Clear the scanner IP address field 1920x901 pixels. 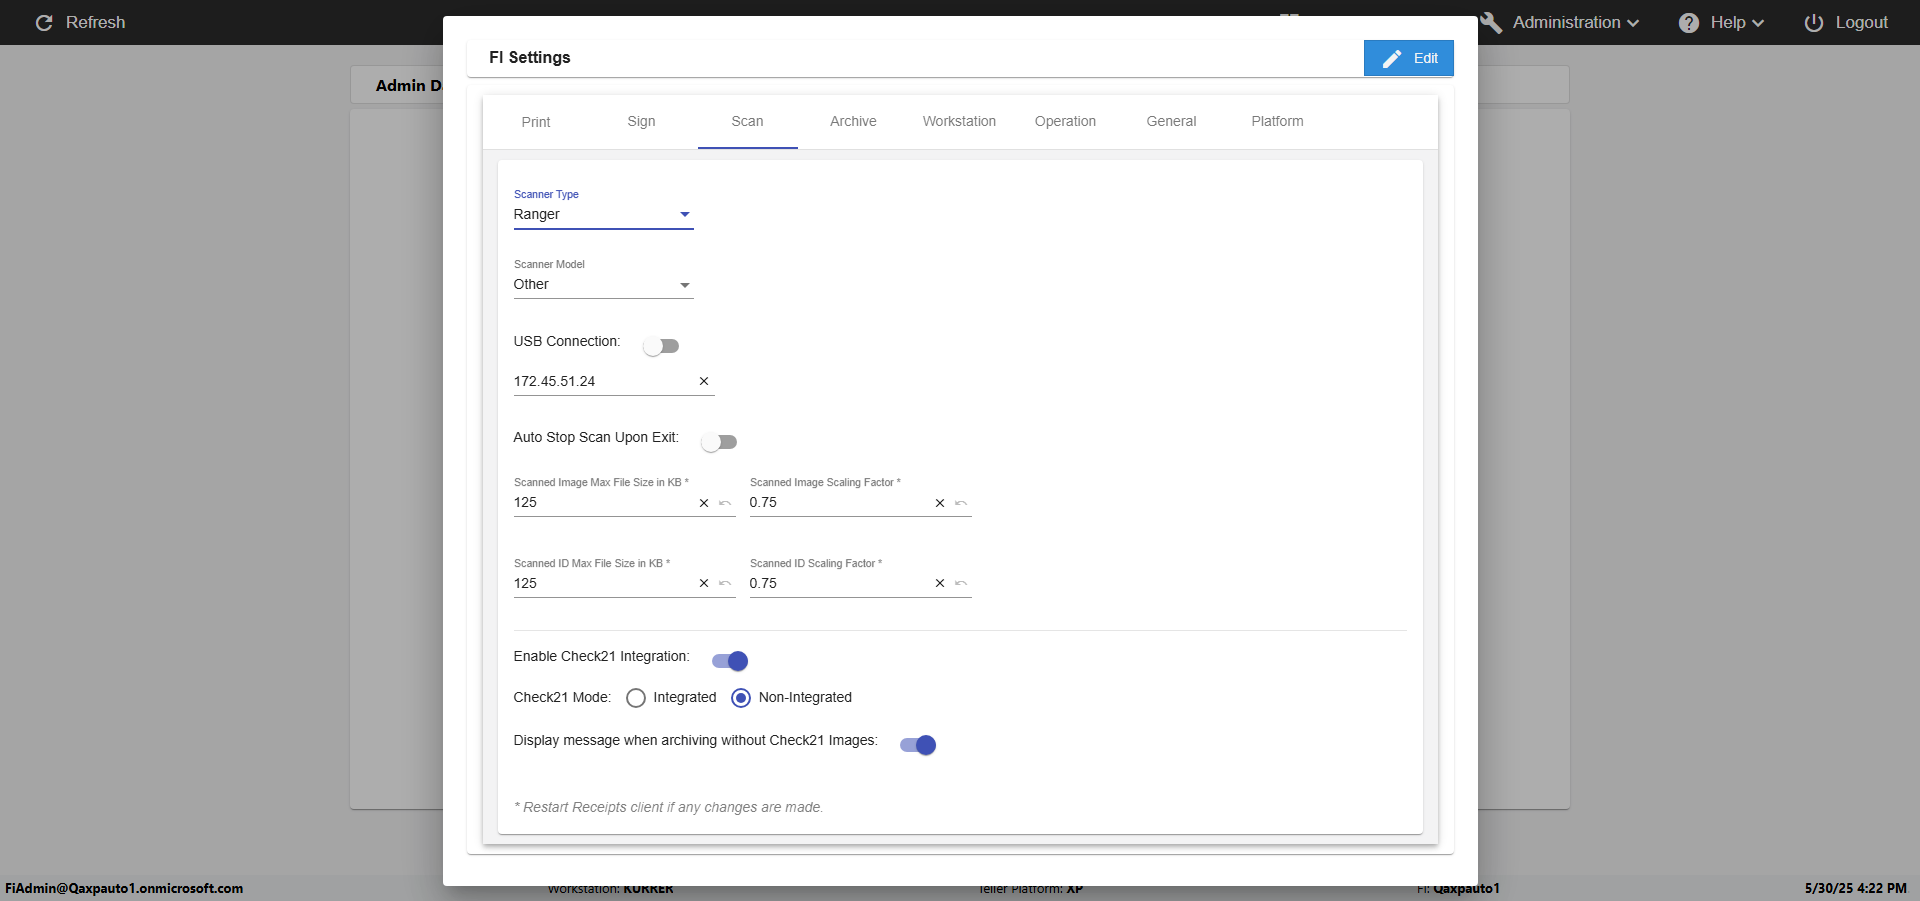point(704,381)
